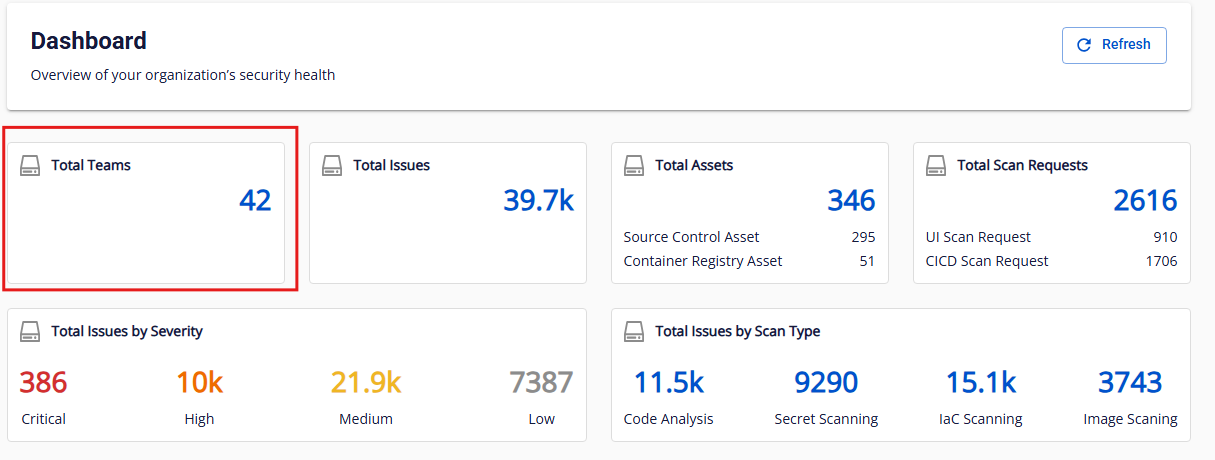Click the Total Teams card icon
The image size is (1215, 460).
30,165
